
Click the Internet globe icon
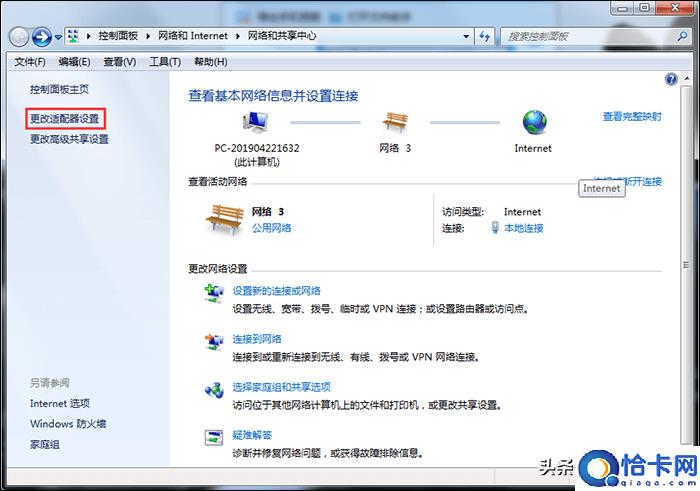point(534,122)
